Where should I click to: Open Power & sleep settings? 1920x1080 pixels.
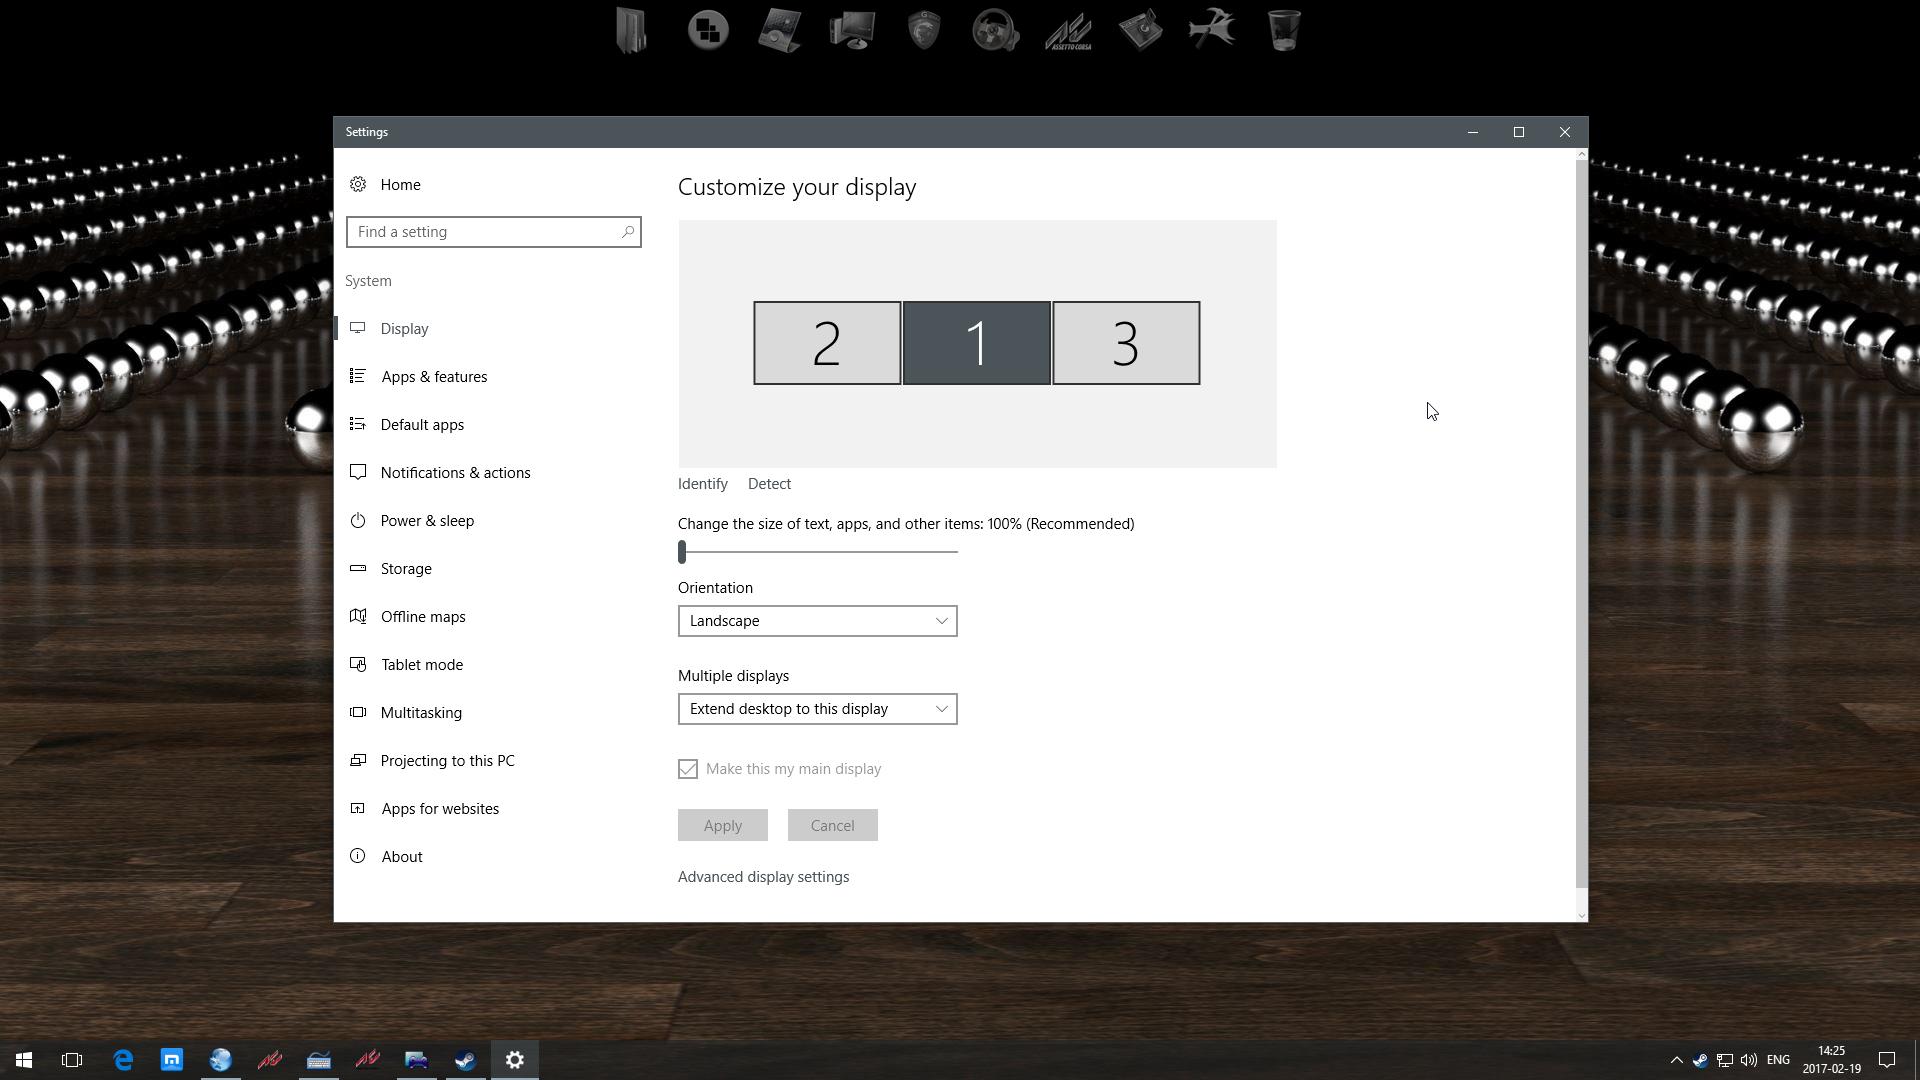click(x=427, y=520)
